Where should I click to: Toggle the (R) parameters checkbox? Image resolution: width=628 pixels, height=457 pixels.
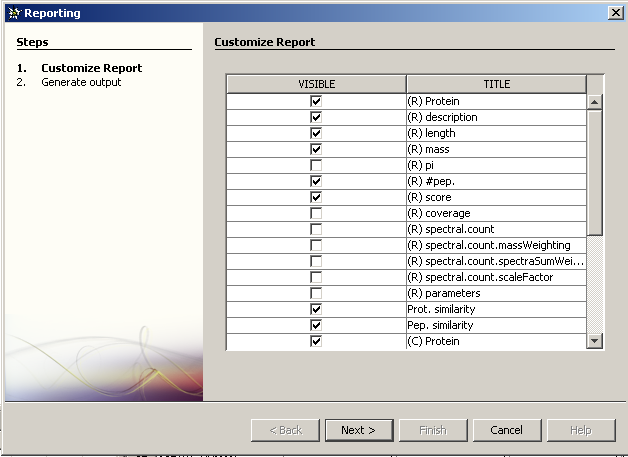tap(316, 293)
